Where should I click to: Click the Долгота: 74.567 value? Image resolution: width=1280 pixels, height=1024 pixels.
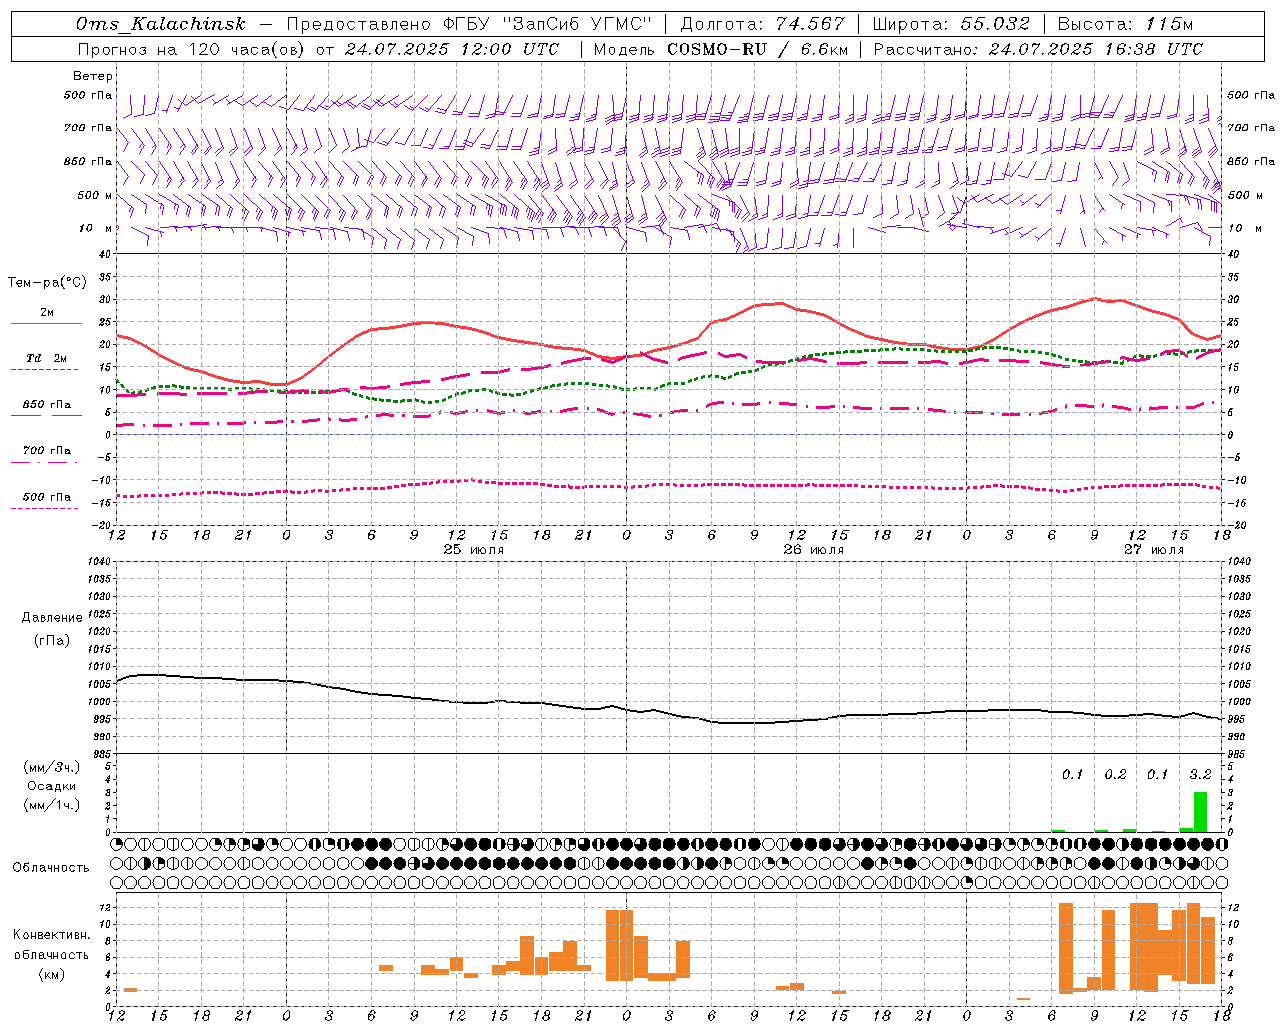762,24
